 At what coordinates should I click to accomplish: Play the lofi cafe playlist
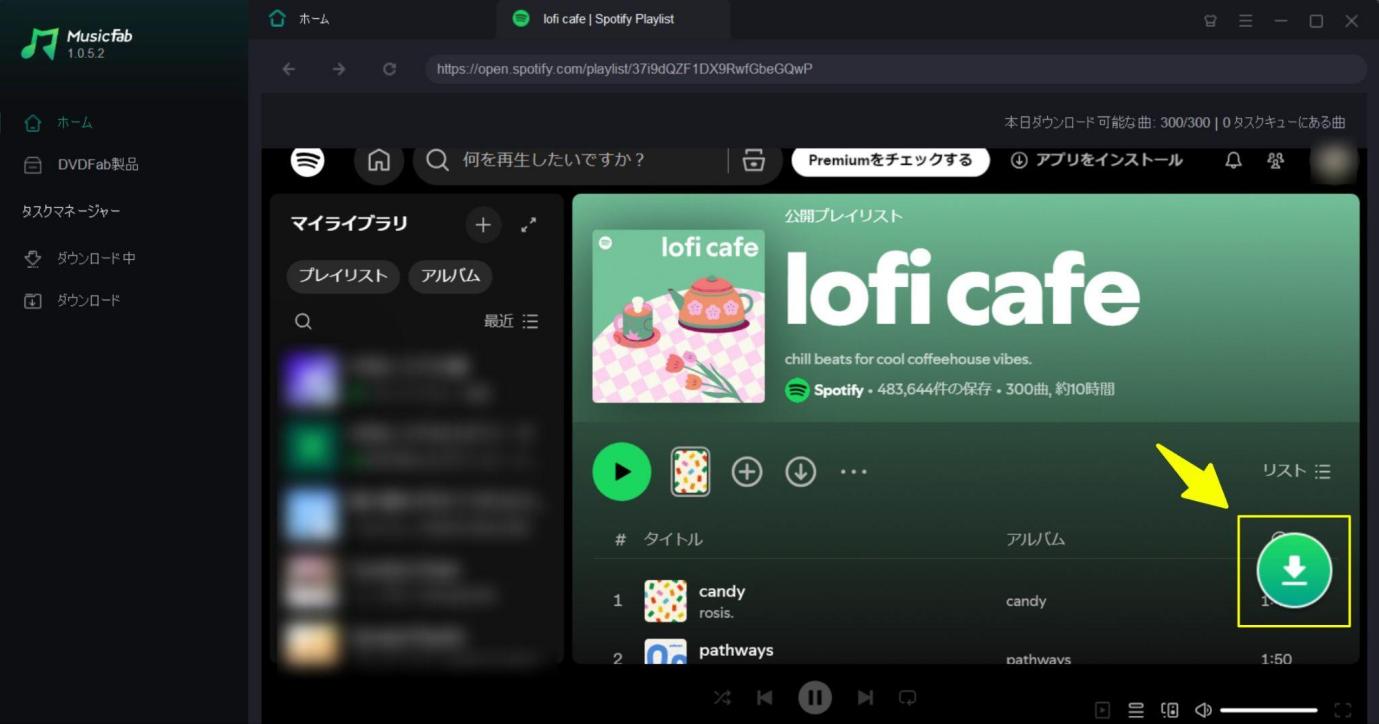[x=622, y=471]
